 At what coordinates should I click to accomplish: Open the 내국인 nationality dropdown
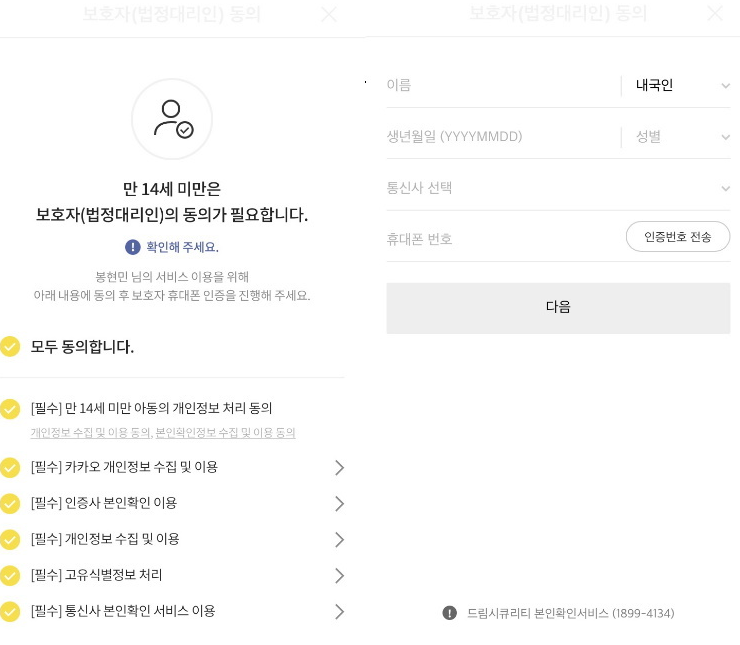coord(681,85)
